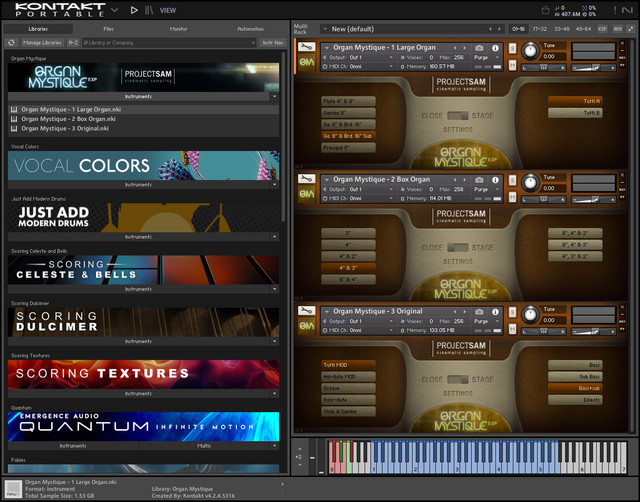Click the NI logo in top right

pos(627,10)
